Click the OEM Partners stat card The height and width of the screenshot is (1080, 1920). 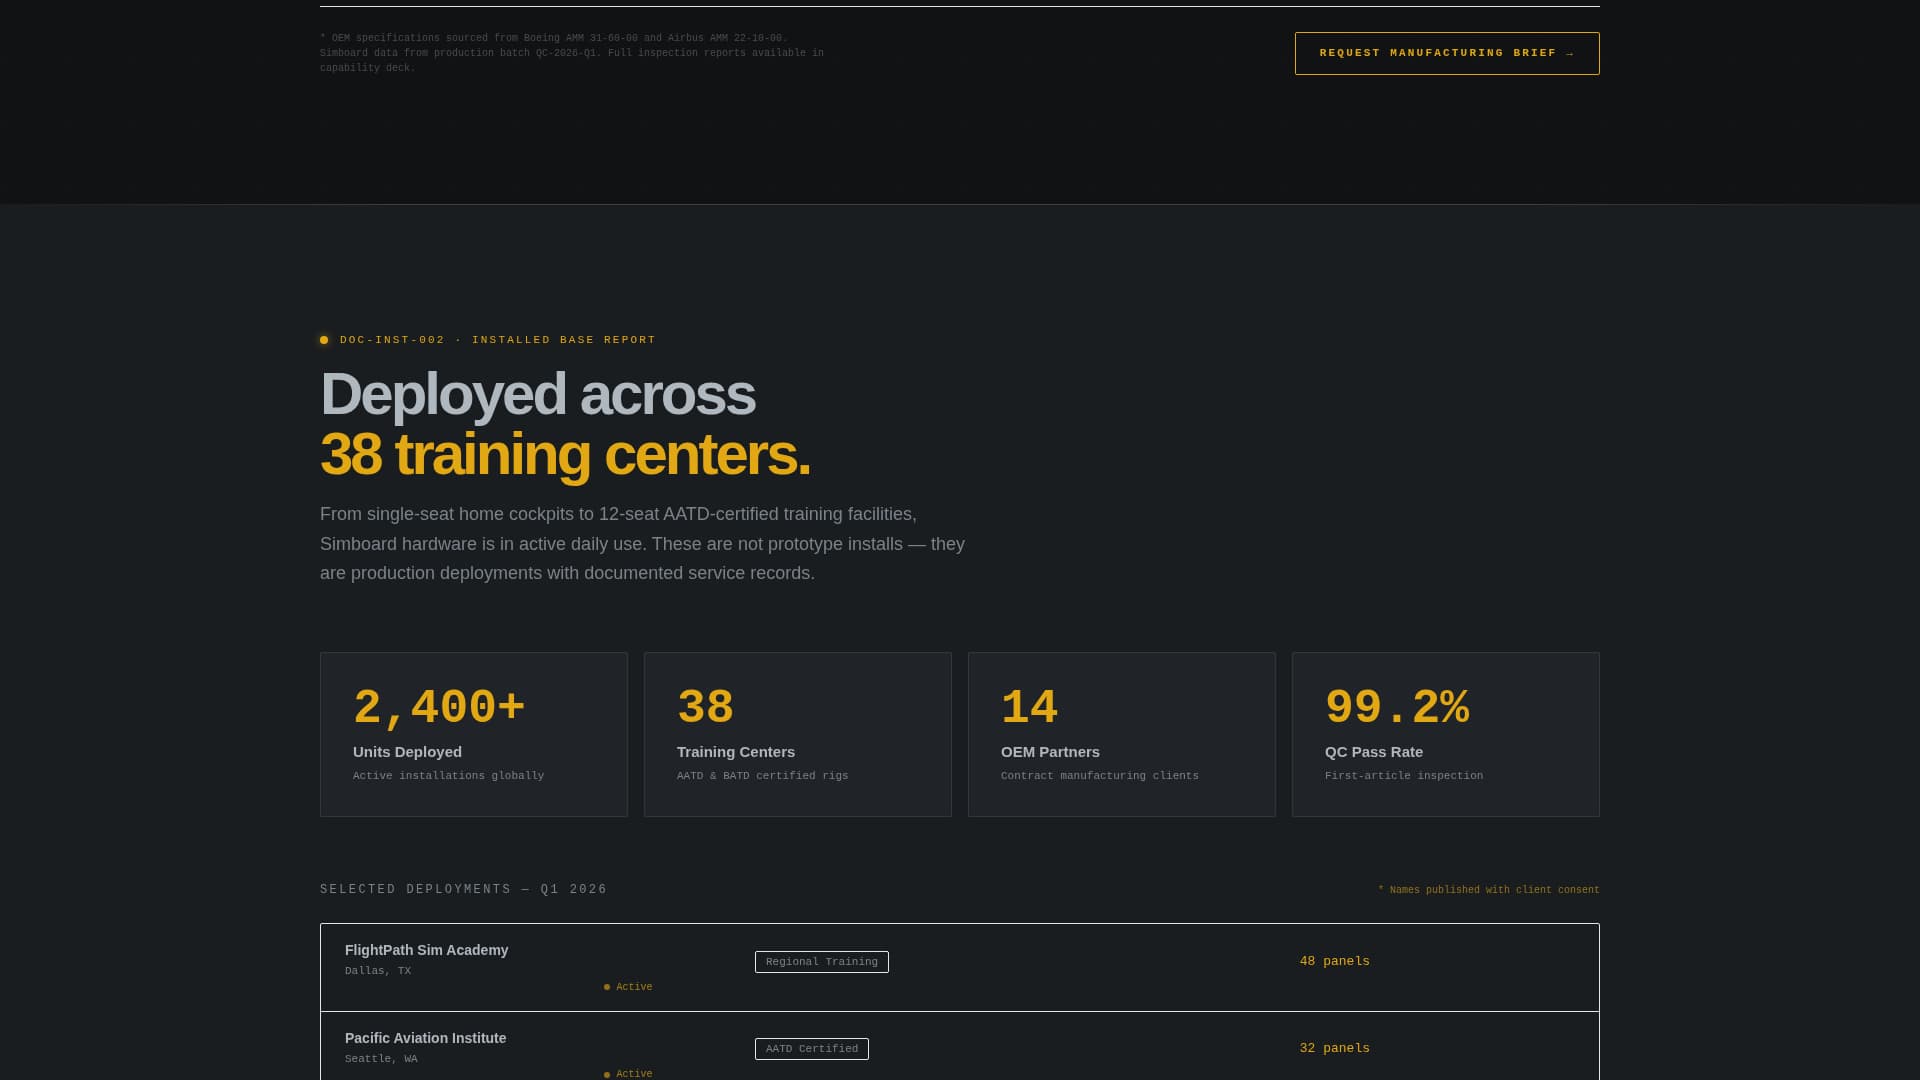[1122, 733]
